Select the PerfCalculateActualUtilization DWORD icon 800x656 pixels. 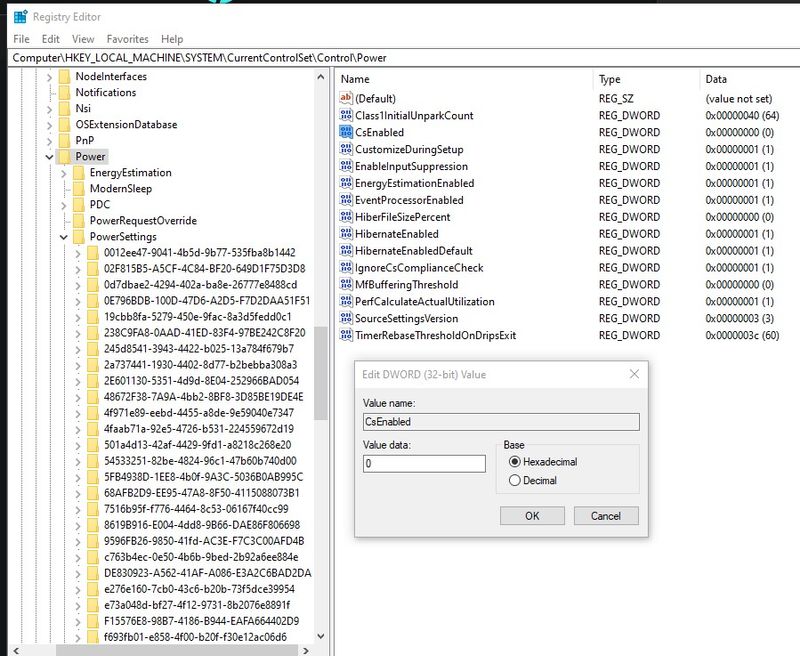tap(346, 301)
